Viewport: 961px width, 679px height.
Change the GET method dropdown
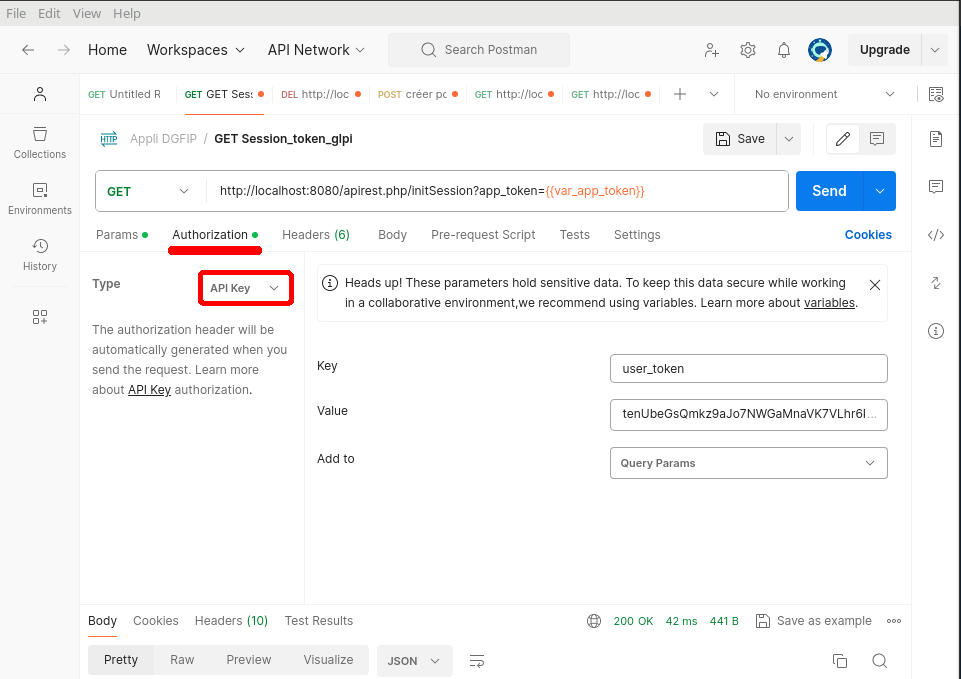click(148, 191)
